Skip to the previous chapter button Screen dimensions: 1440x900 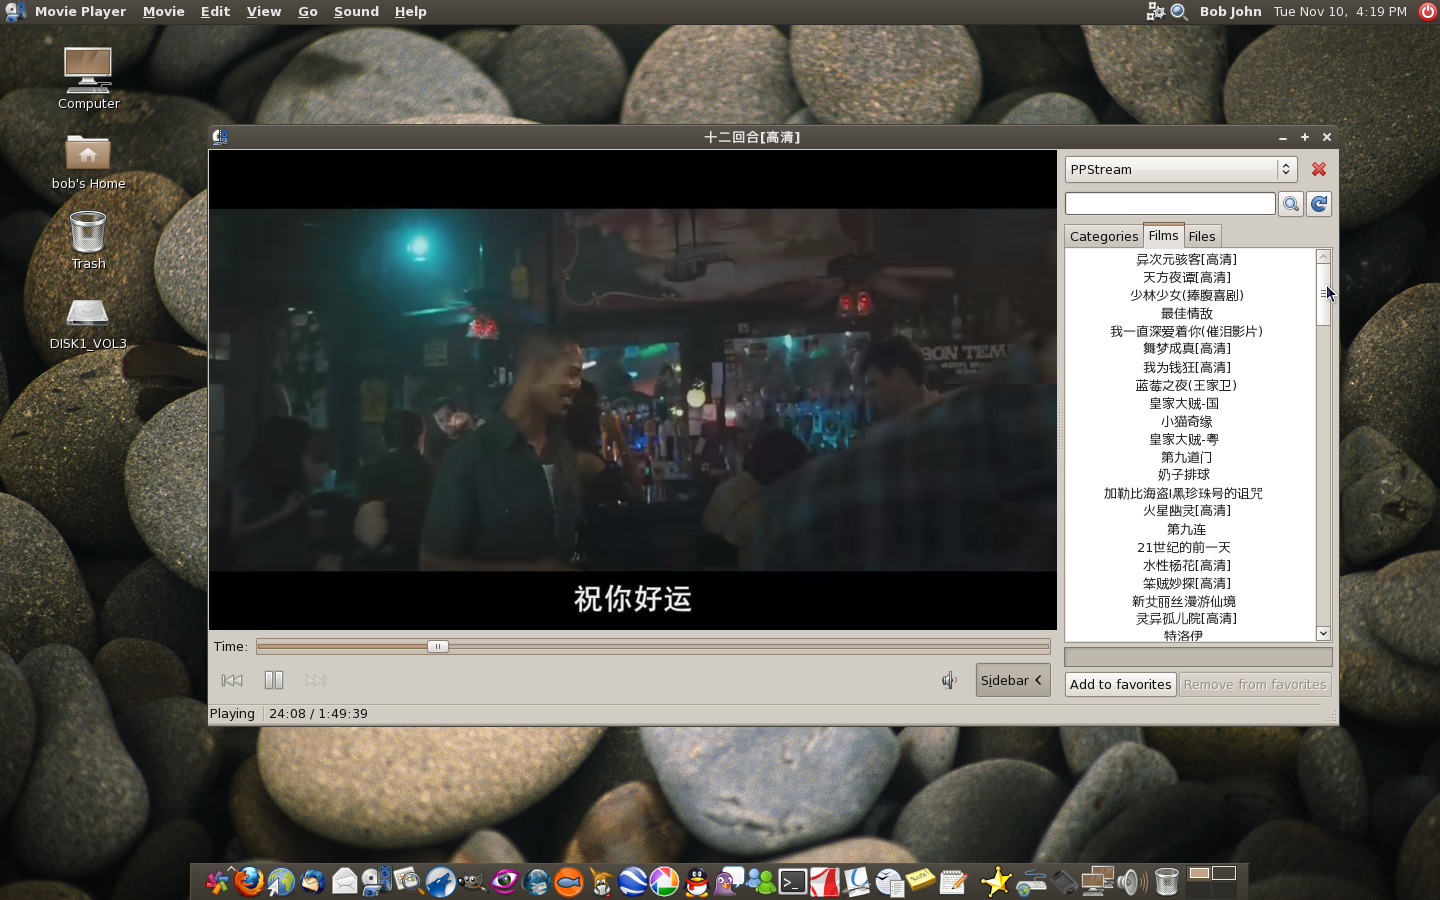coord(232,680)
